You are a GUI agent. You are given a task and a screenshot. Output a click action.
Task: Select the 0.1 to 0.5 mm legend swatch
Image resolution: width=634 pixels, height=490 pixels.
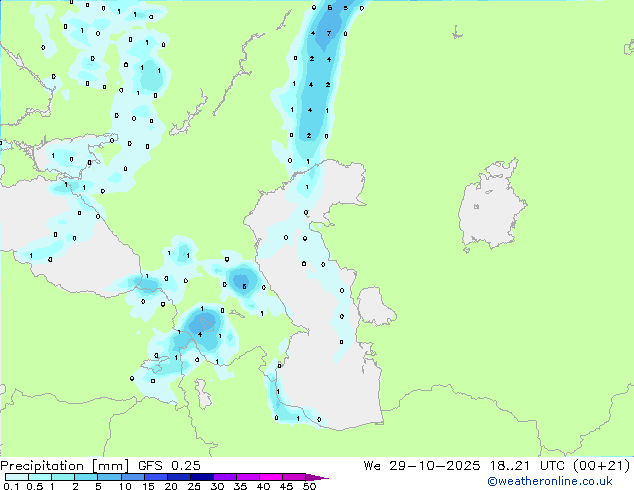(x=17, y=477)
